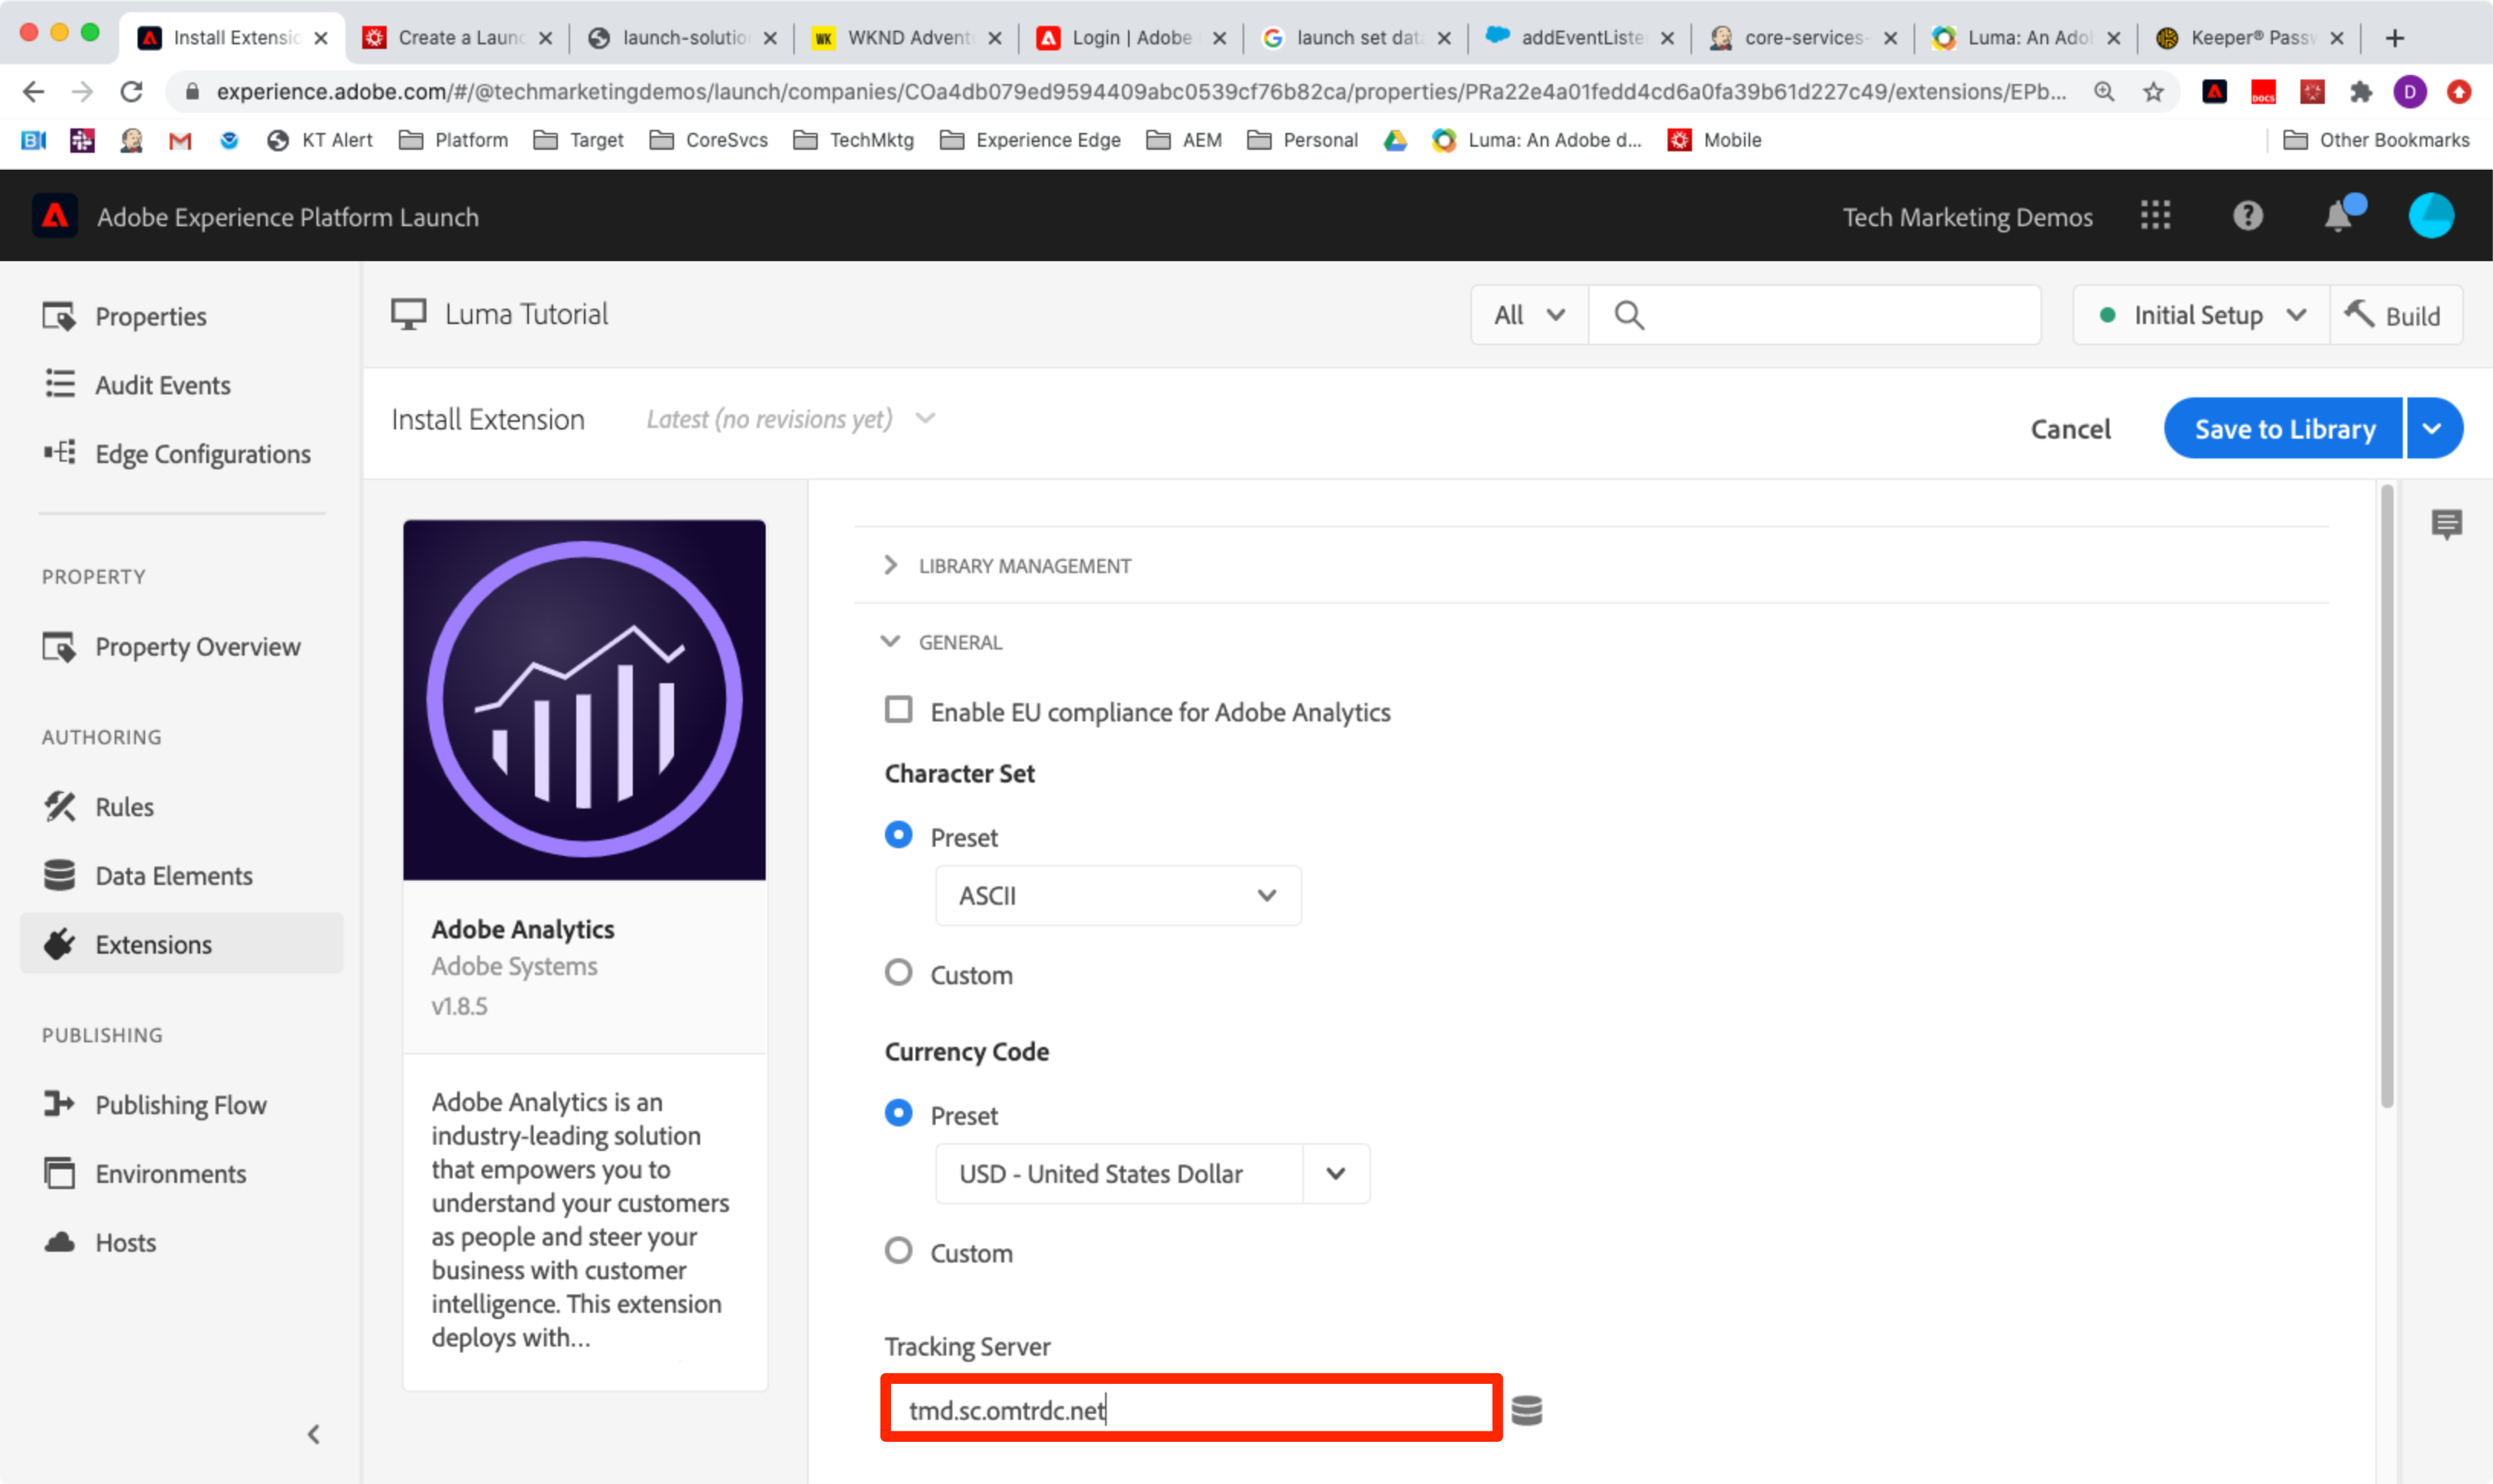The height and width of the screenshot is (1484, 2493).
Task: Click the vertical scrollbar of the settings panel
Action: tap(2386, 800)
